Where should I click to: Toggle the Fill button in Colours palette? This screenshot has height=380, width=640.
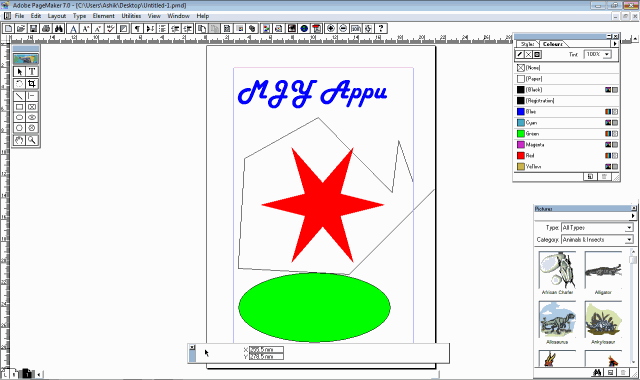pyautogui.click(x=529, y=54)
